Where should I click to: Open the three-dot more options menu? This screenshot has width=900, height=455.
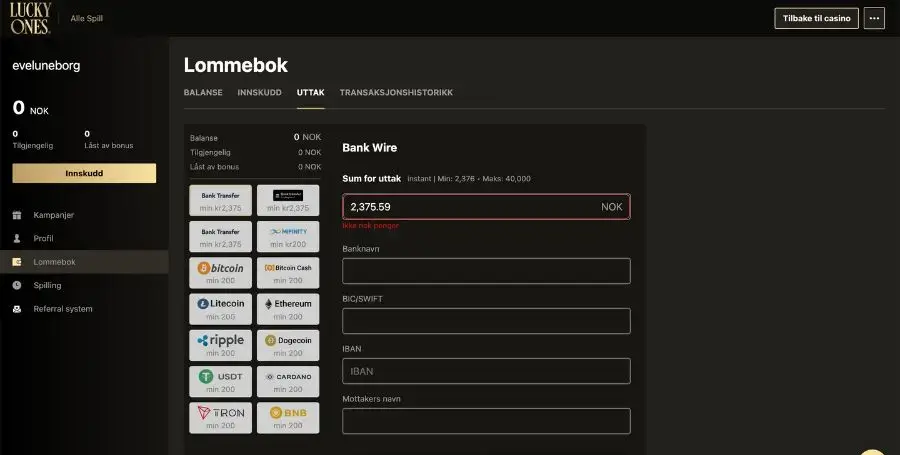pos(874,18)
